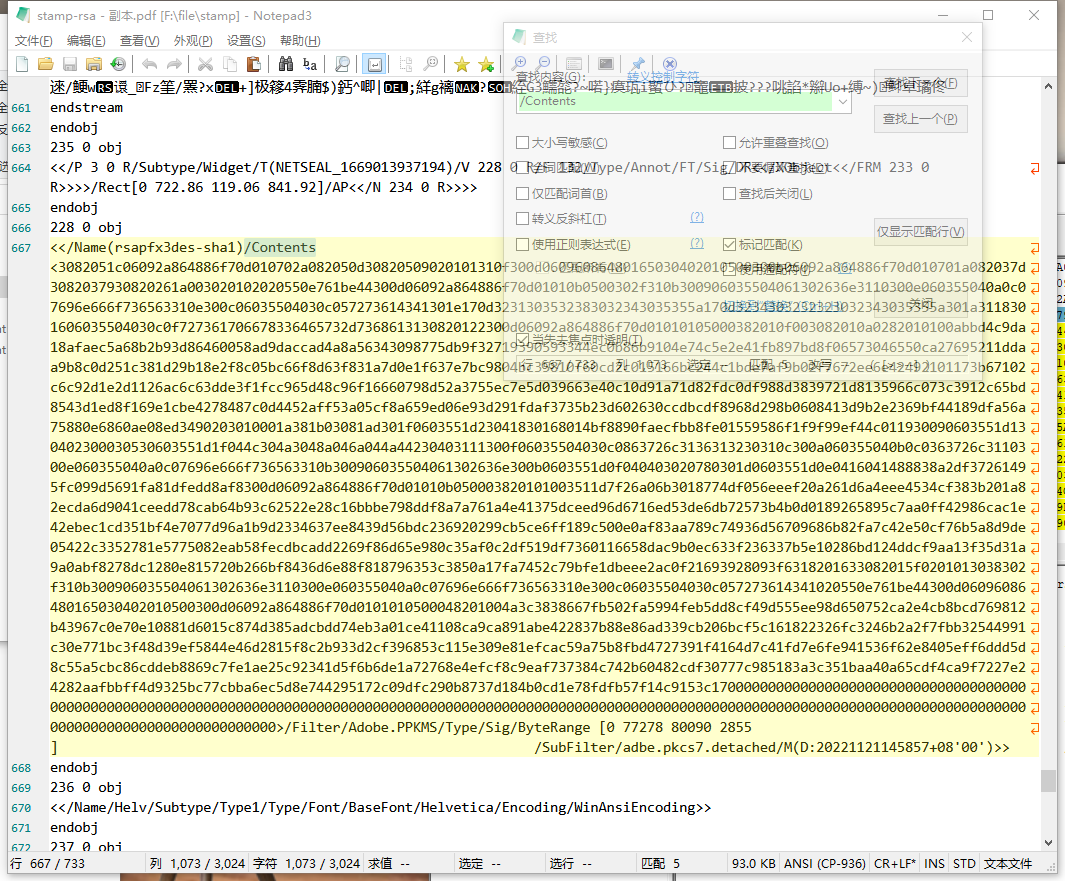Click the folder-with-disk icon beside the Save icon

coord(94,65)
